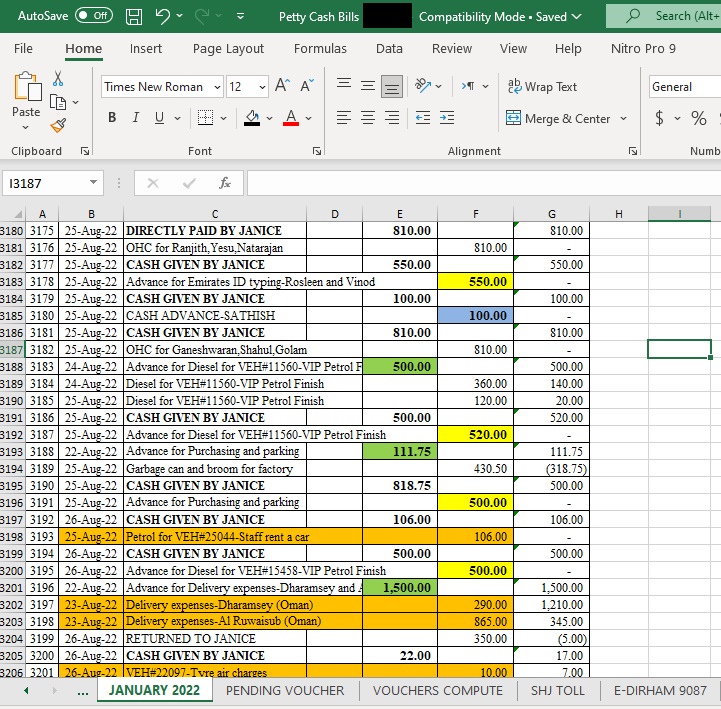Switch to Data ribbon tab
This screenshot has width=721, height=709.
tap(389, 49)
